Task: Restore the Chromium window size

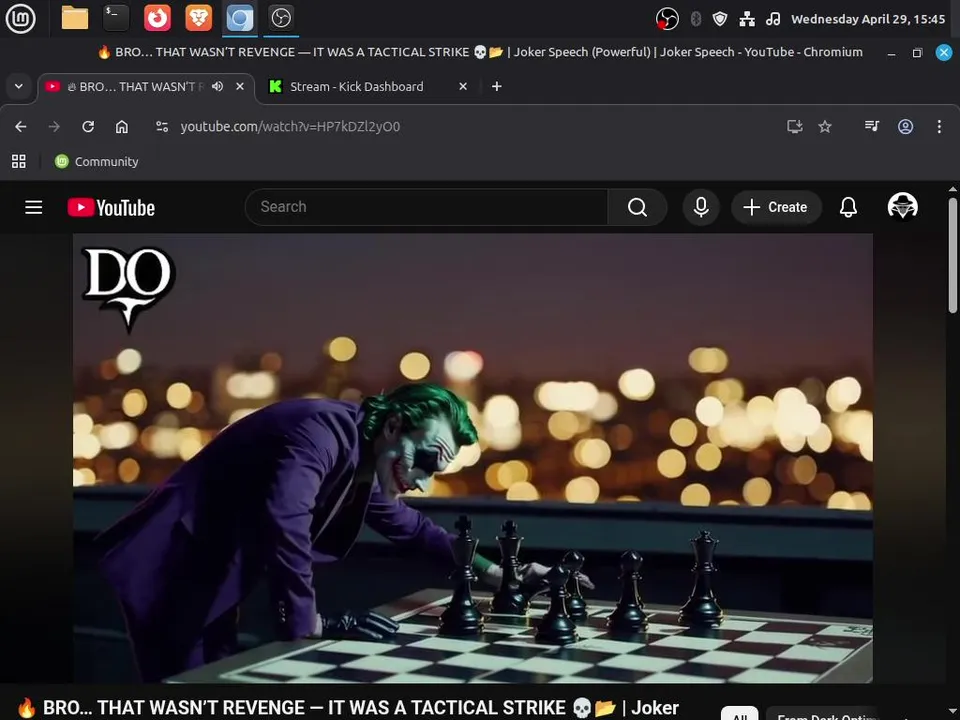Action: point(917,53)
